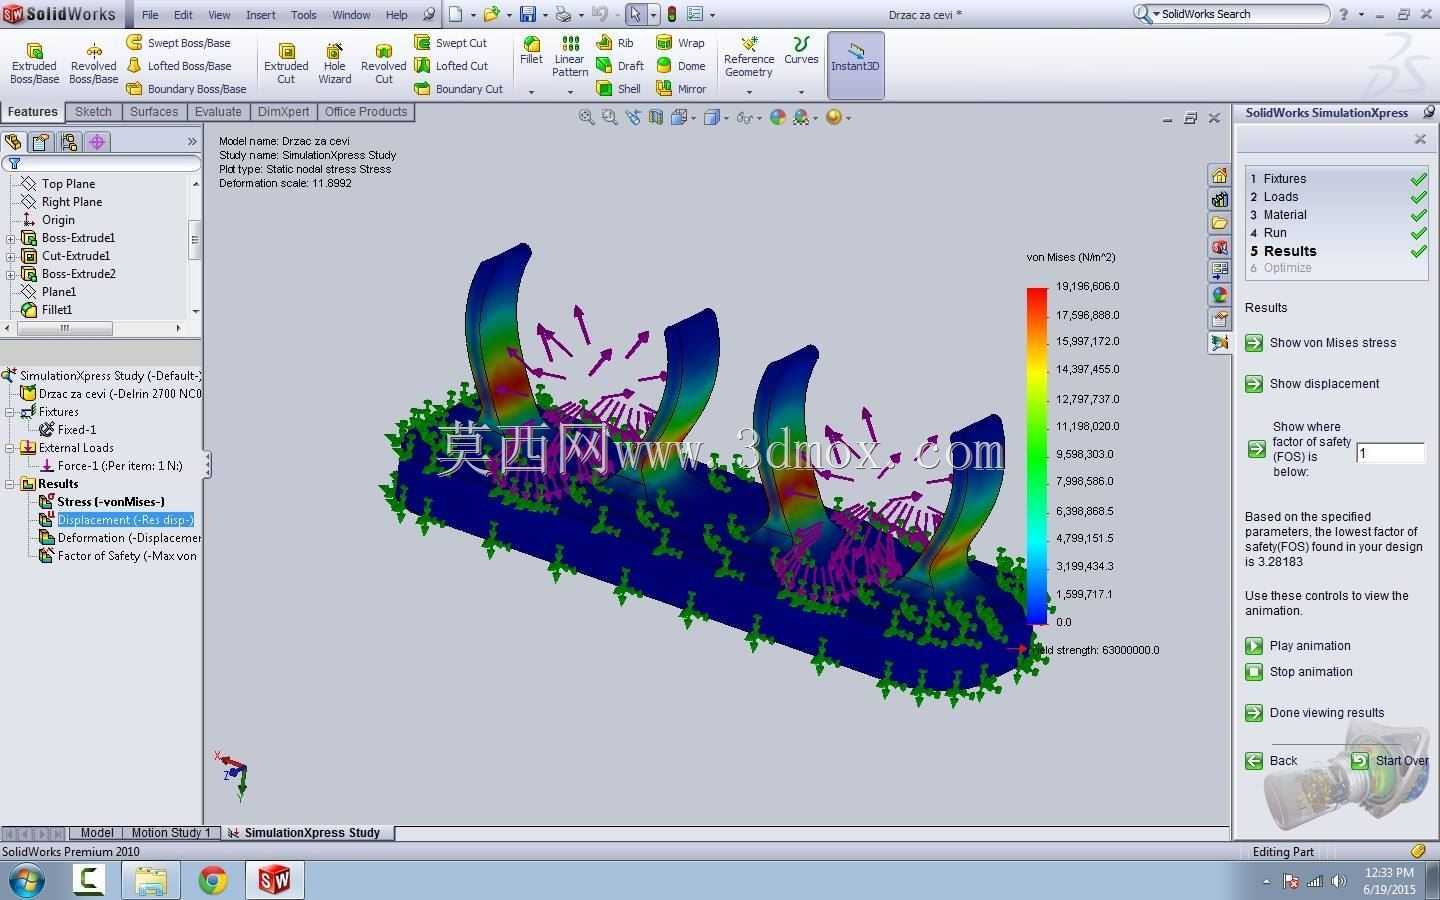
Task: Select the Dome tool
Action: click(x=681, y=66)
